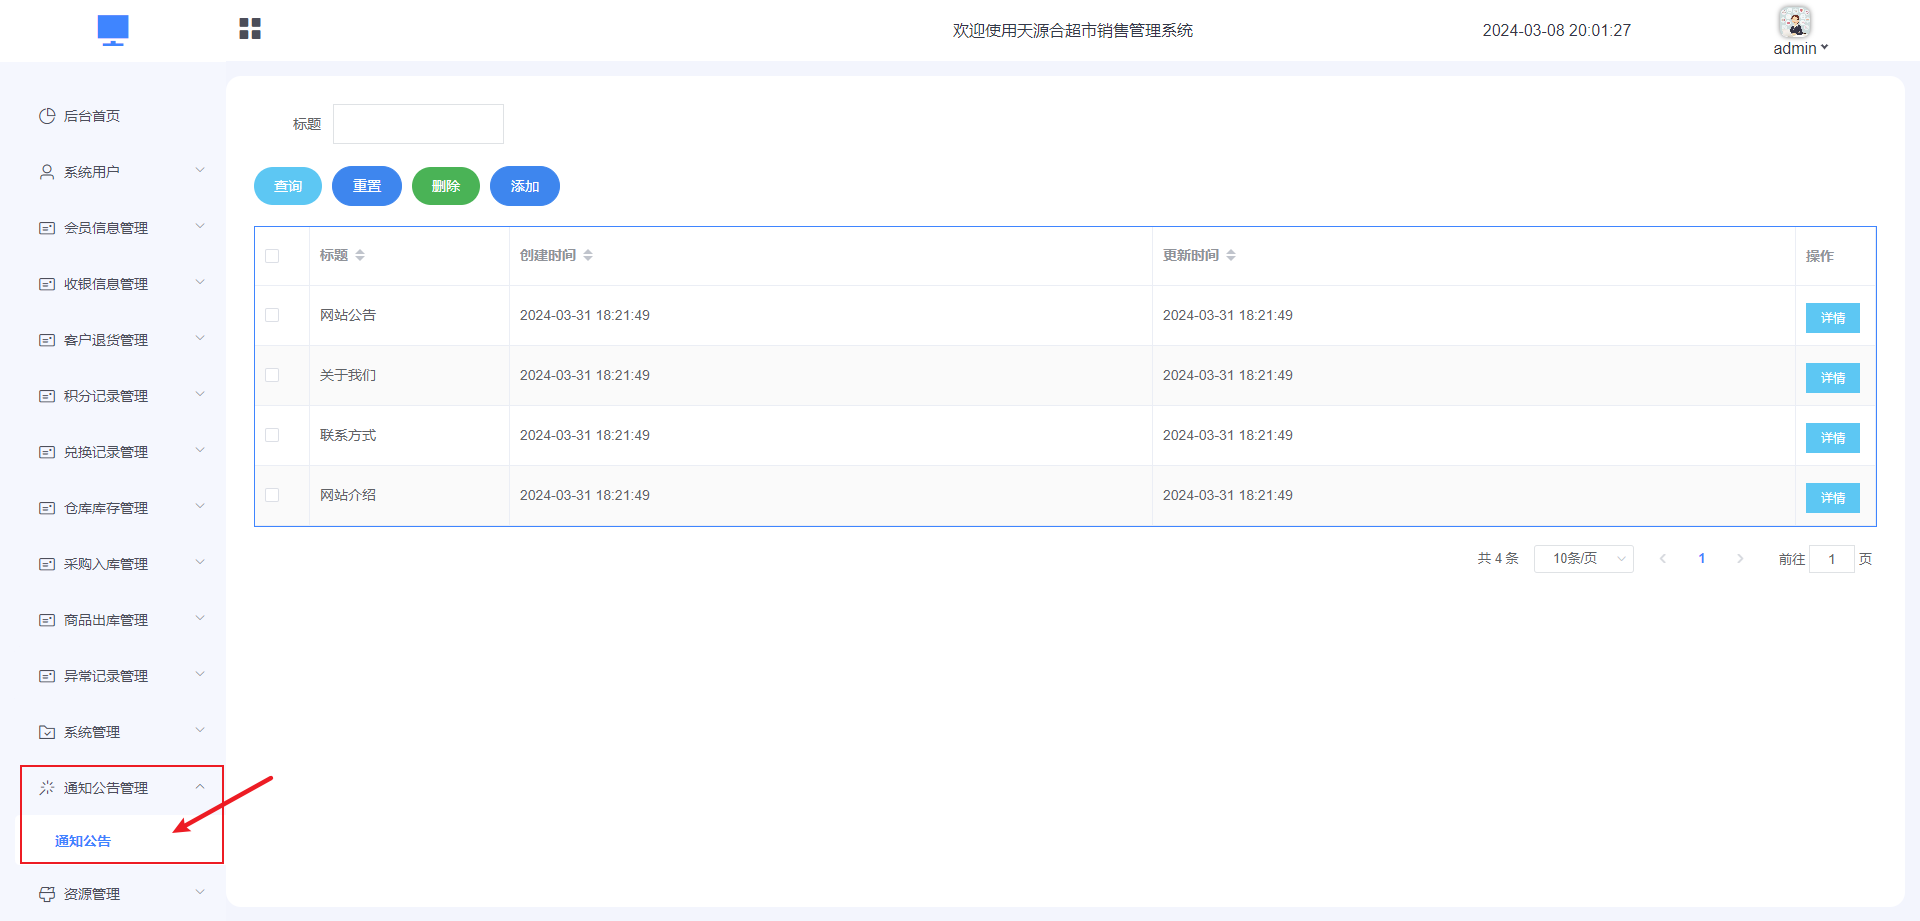Click the green 删除 button
Screen dimensions: 1920x921
coord(446,186)
